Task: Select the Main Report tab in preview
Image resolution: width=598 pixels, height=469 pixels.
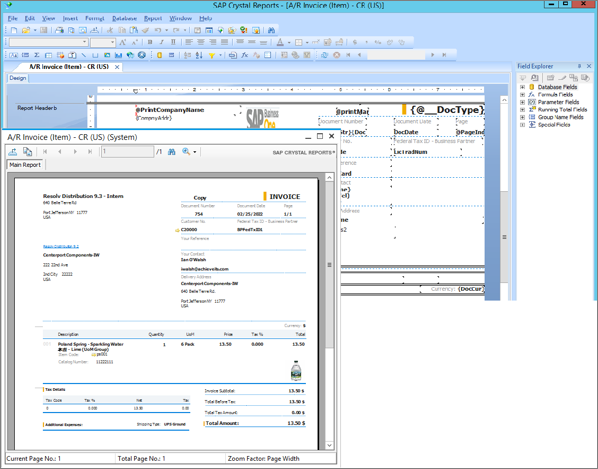Action: click(x=25, y=165)
